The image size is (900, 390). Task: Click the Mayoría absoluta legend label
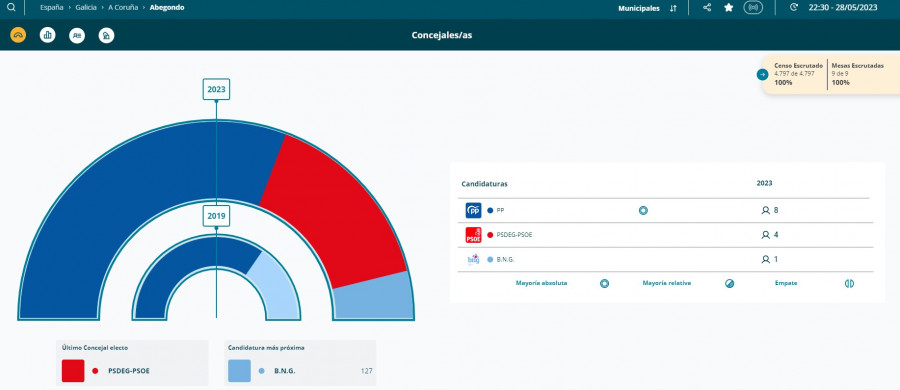pyautogui.click(x=541, y=283)
